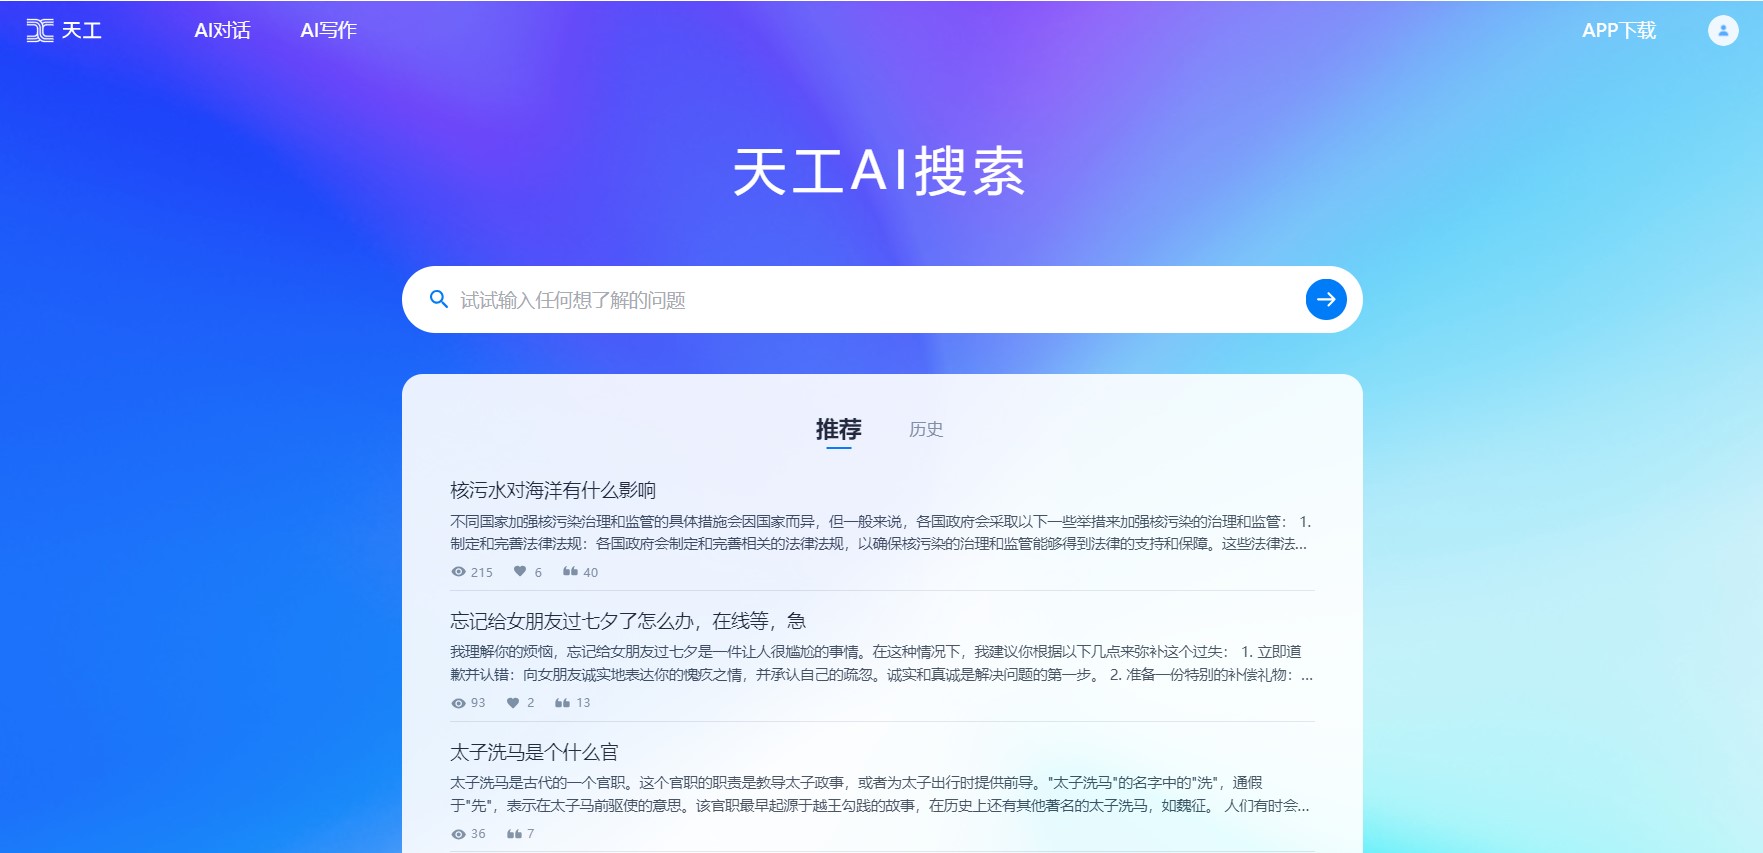Open the AI写作 page
This screenshot has width=1763, height=853.
328,30
